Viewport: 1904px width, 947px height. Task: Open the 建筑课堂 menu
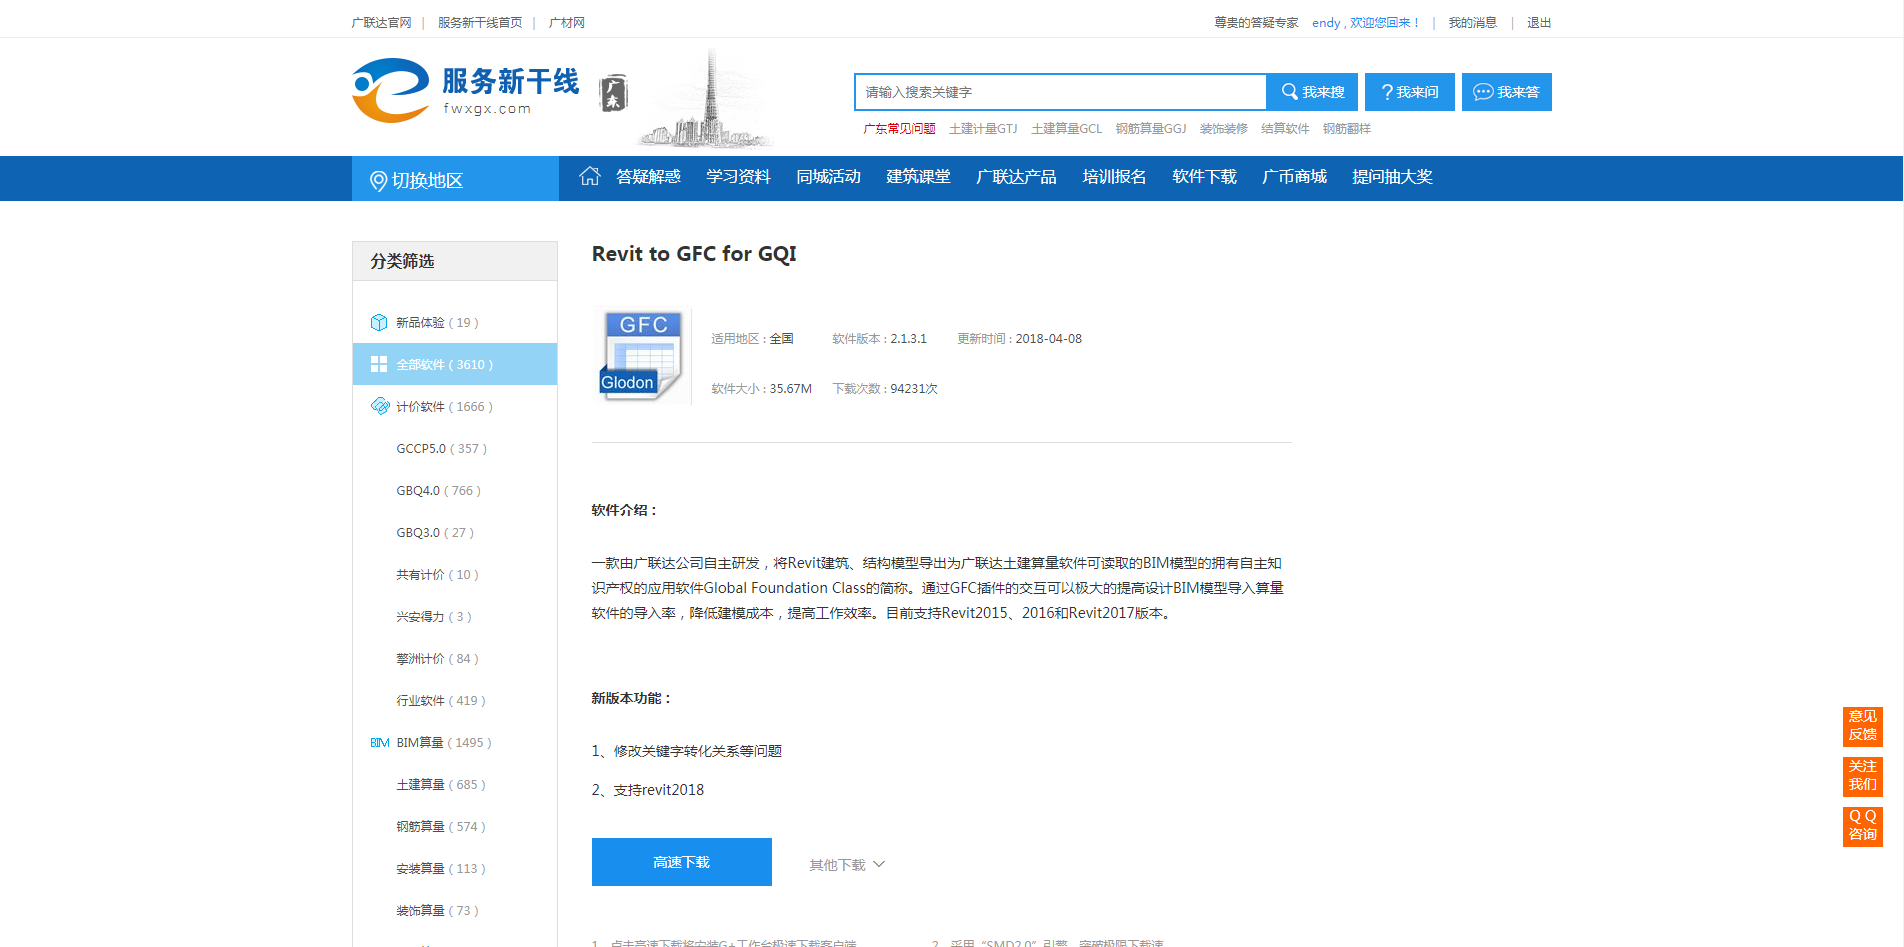pyautogui.click(x=918, y=177)
